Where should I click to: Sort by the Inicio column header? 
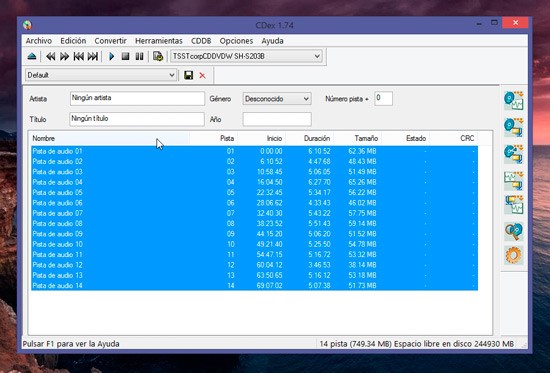pos(262,138)
